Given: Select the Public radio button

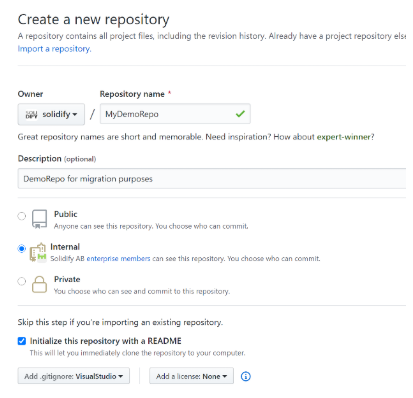Looking at the screenshot, I should [22, 216].
